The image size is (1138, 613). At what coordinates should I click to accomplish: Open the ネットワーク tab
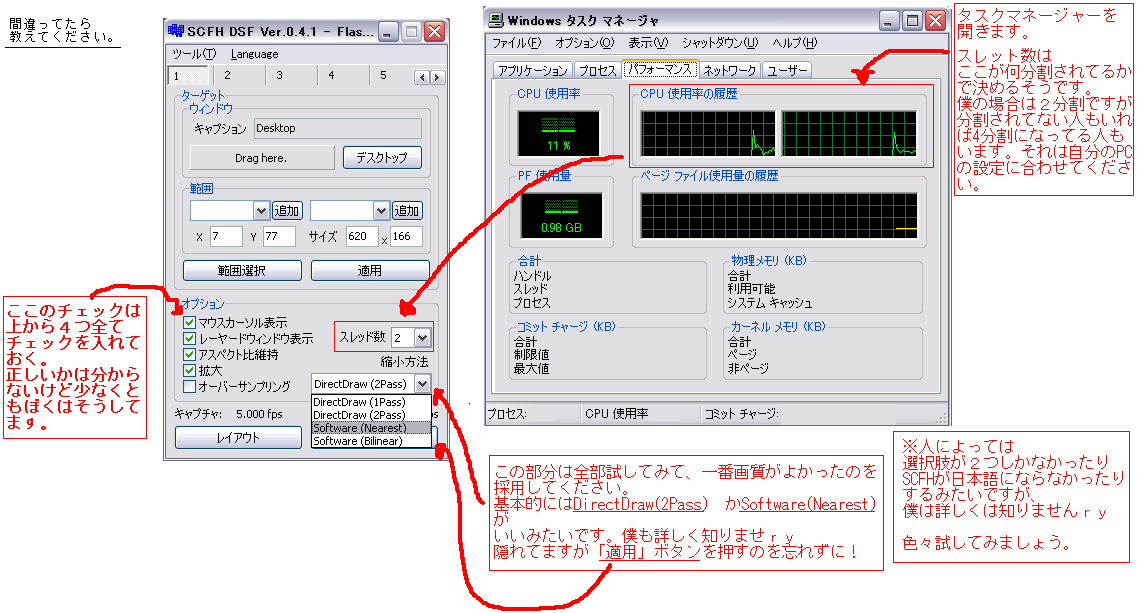pos(729,70)
